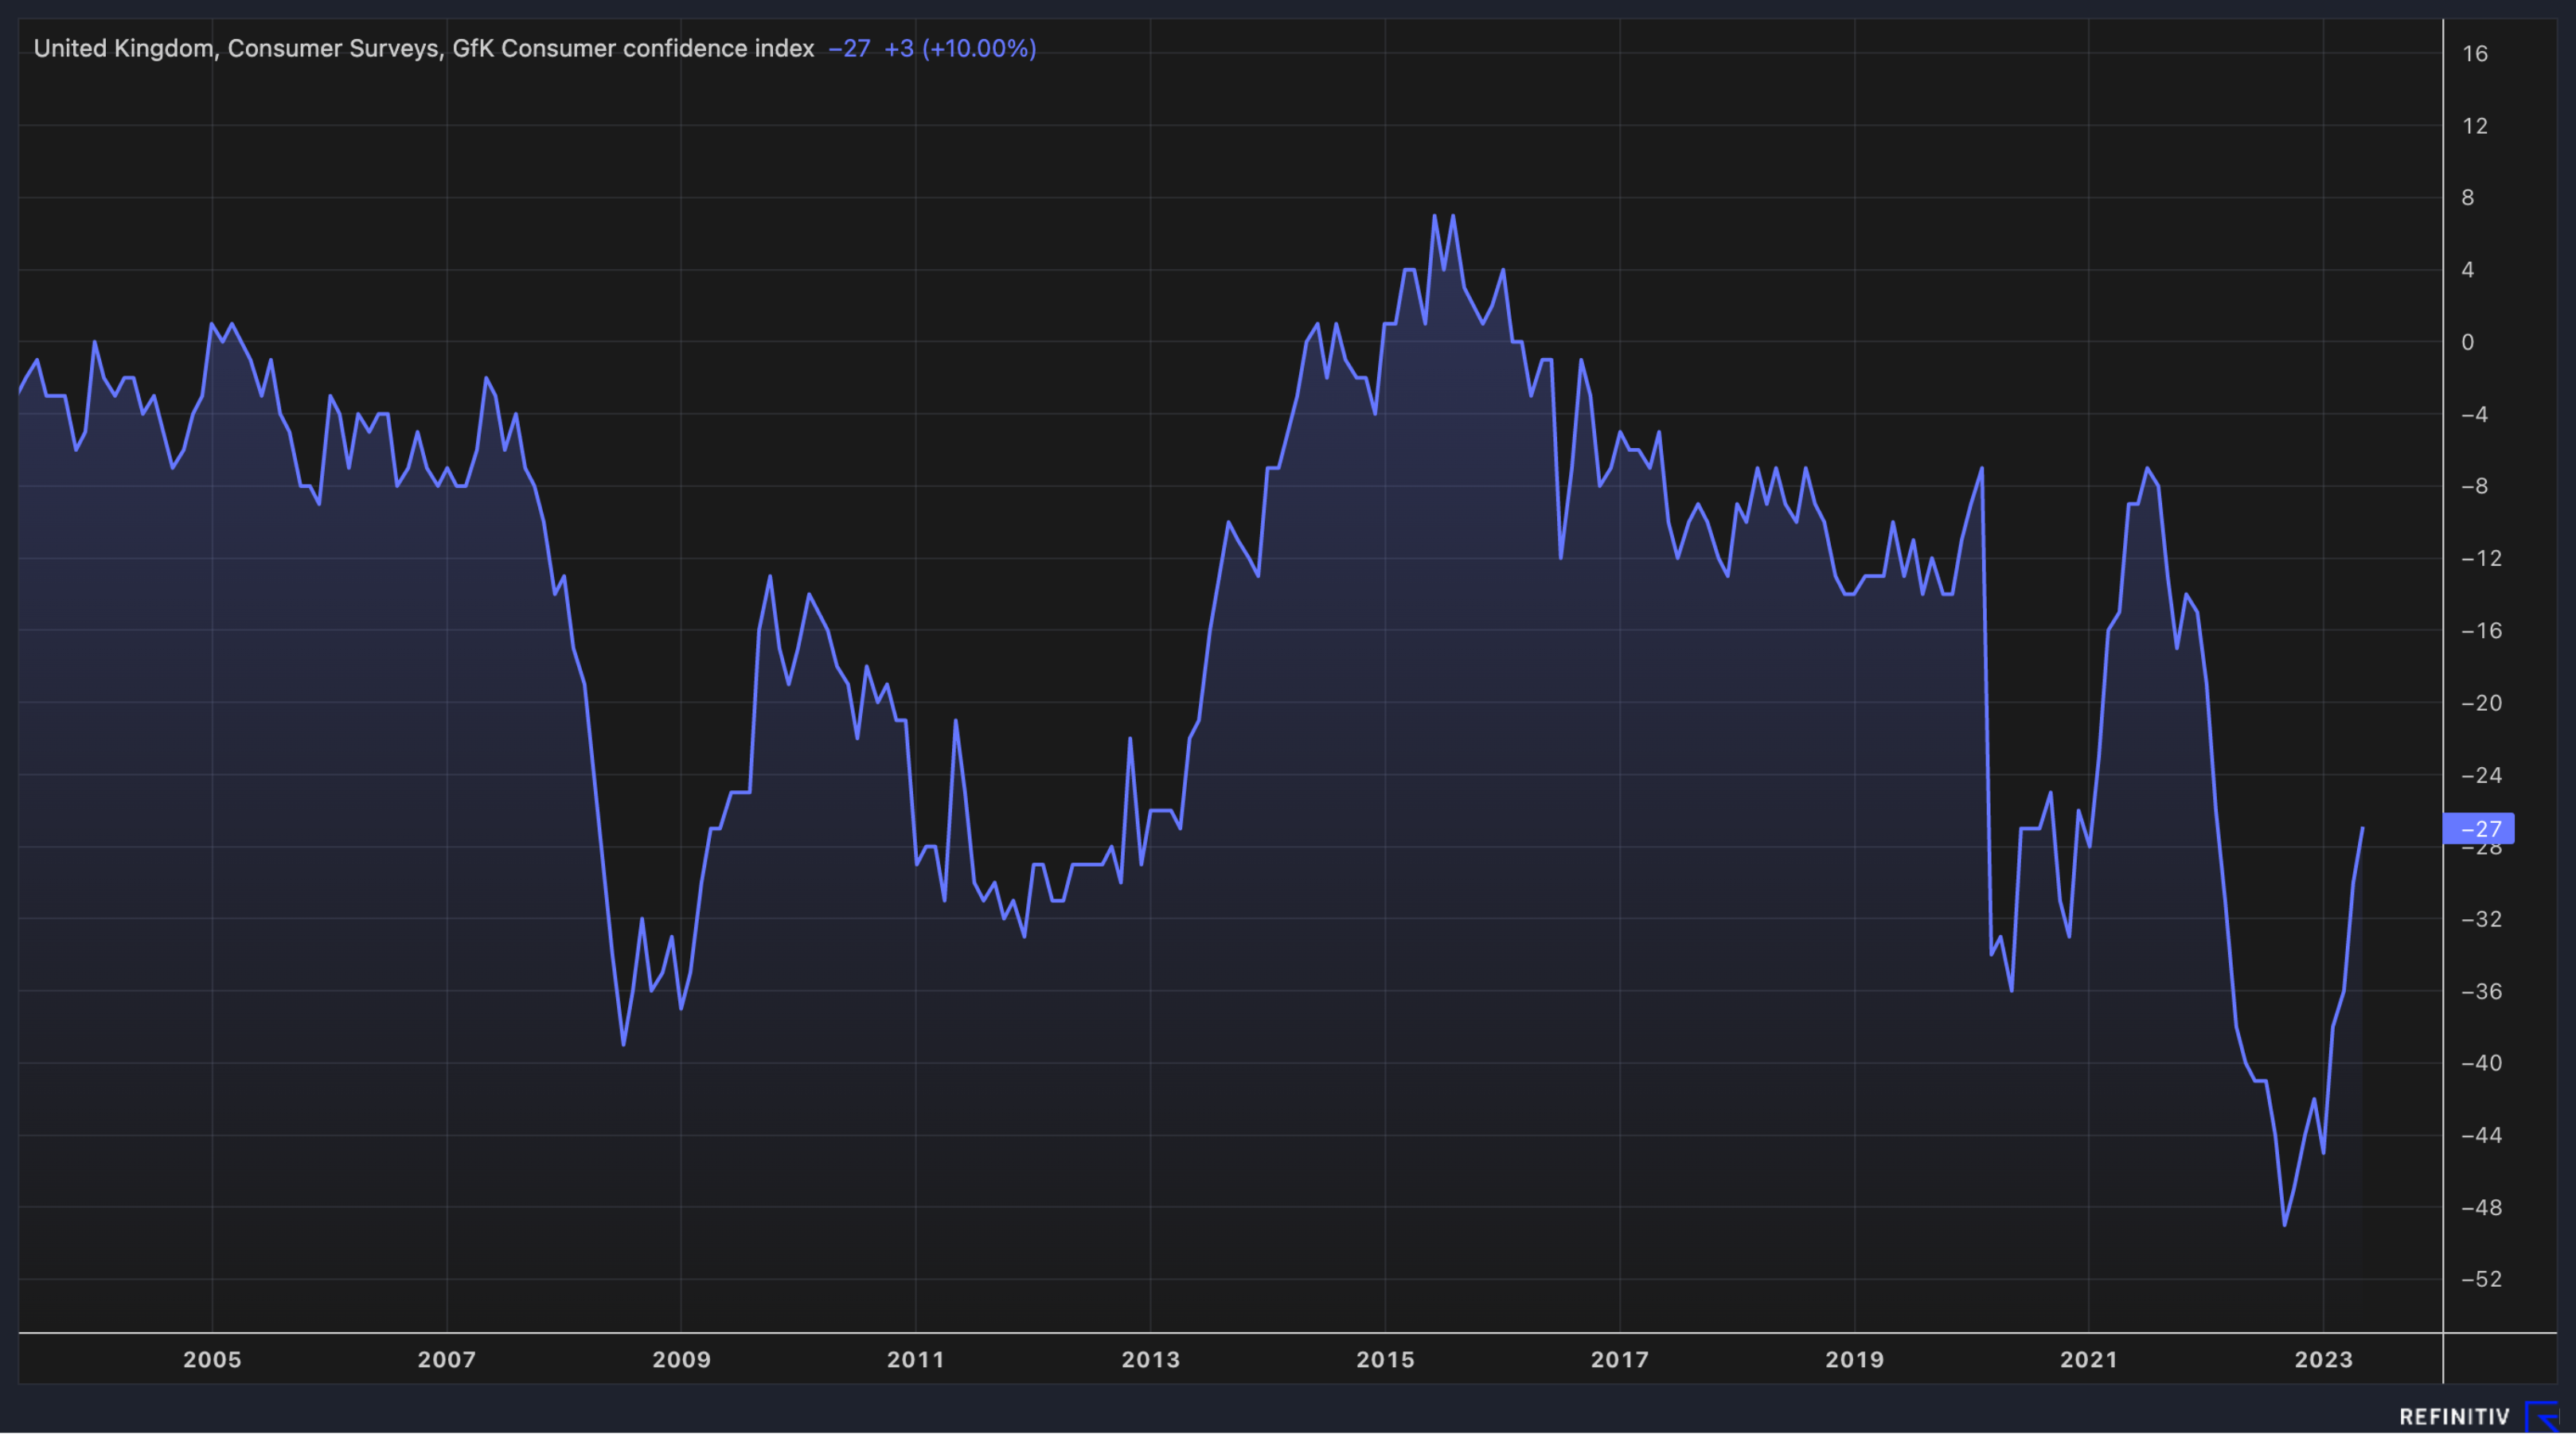2576x1434 pixels.
Task: Click the −40 y-axis label
Action: coord(2481,1063)
